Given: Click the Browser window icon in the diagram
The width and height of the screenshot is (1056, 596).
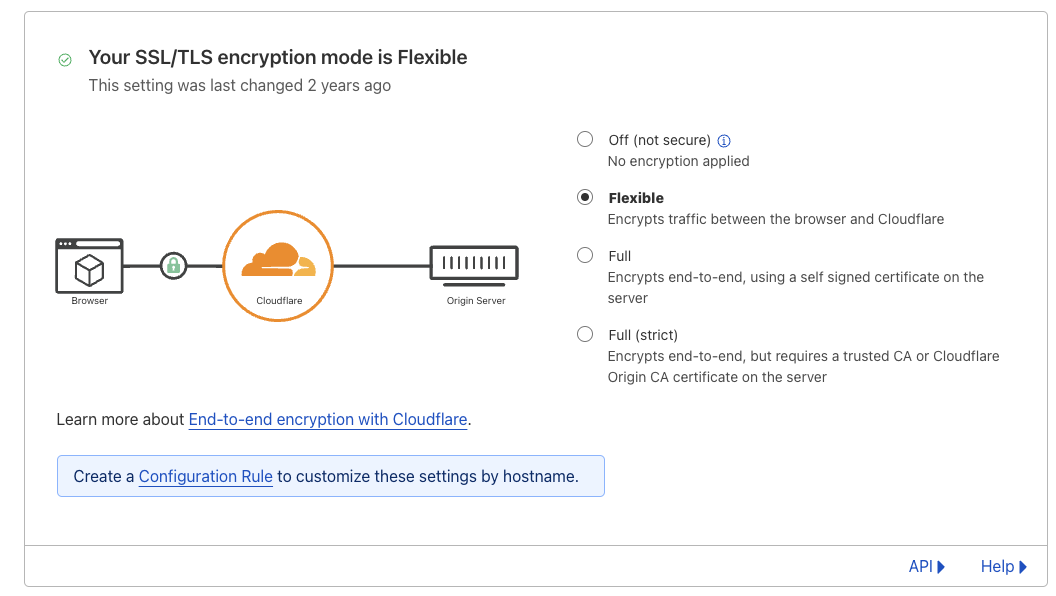Looking at the screenshot, I should (x=90, y=266).
